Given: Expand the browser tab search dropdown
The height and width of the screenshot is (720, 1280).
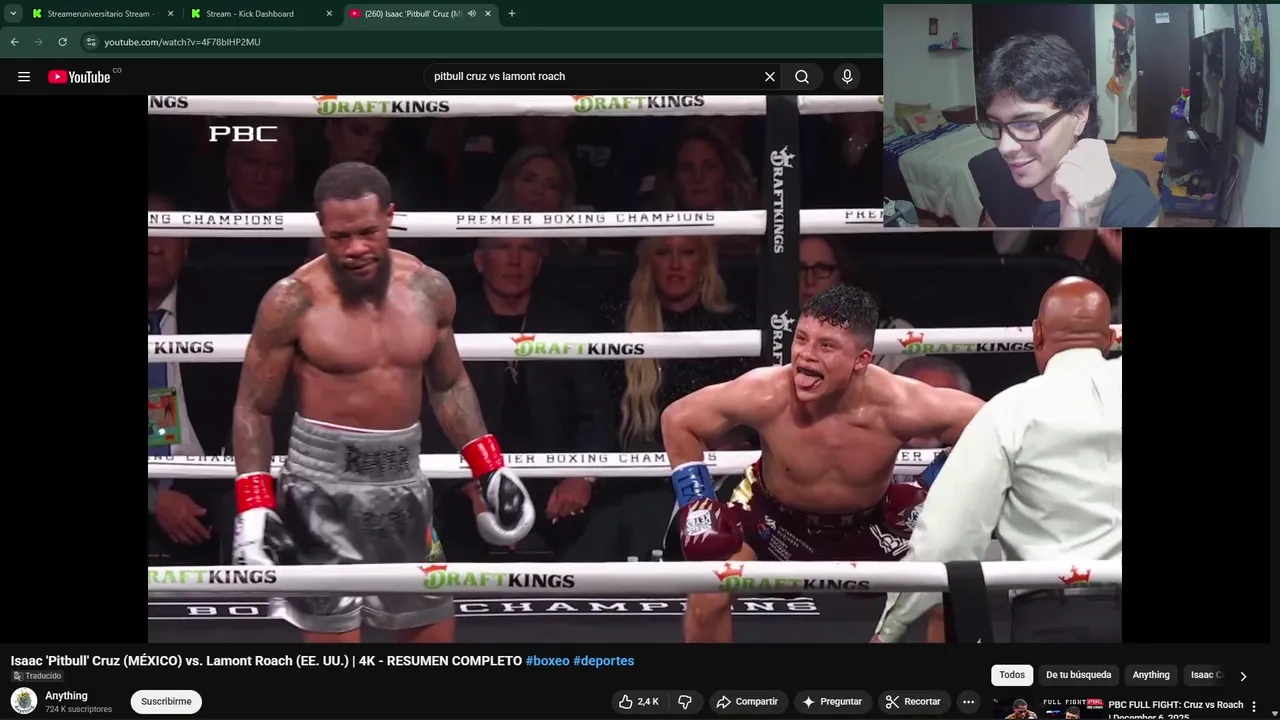Looking at the screenshot, I should click(x=13, y=14).
